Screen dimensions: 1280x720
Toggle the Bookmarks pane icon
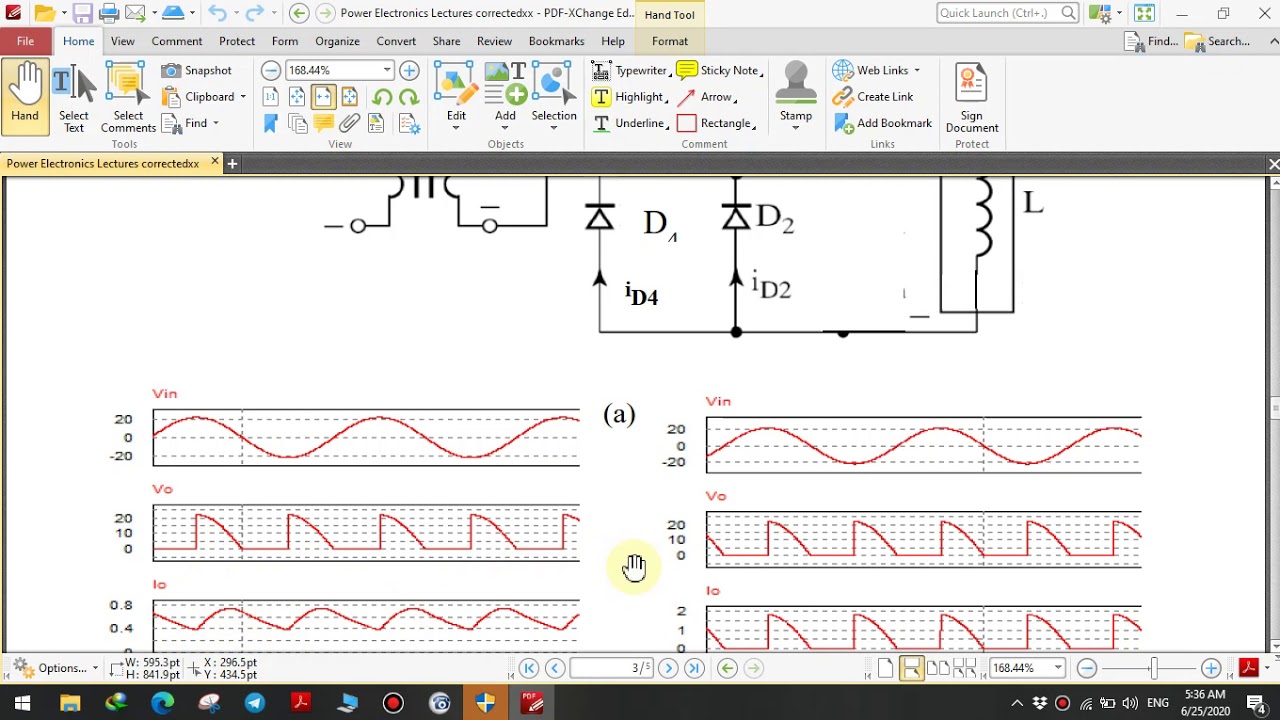click(271, 123)
